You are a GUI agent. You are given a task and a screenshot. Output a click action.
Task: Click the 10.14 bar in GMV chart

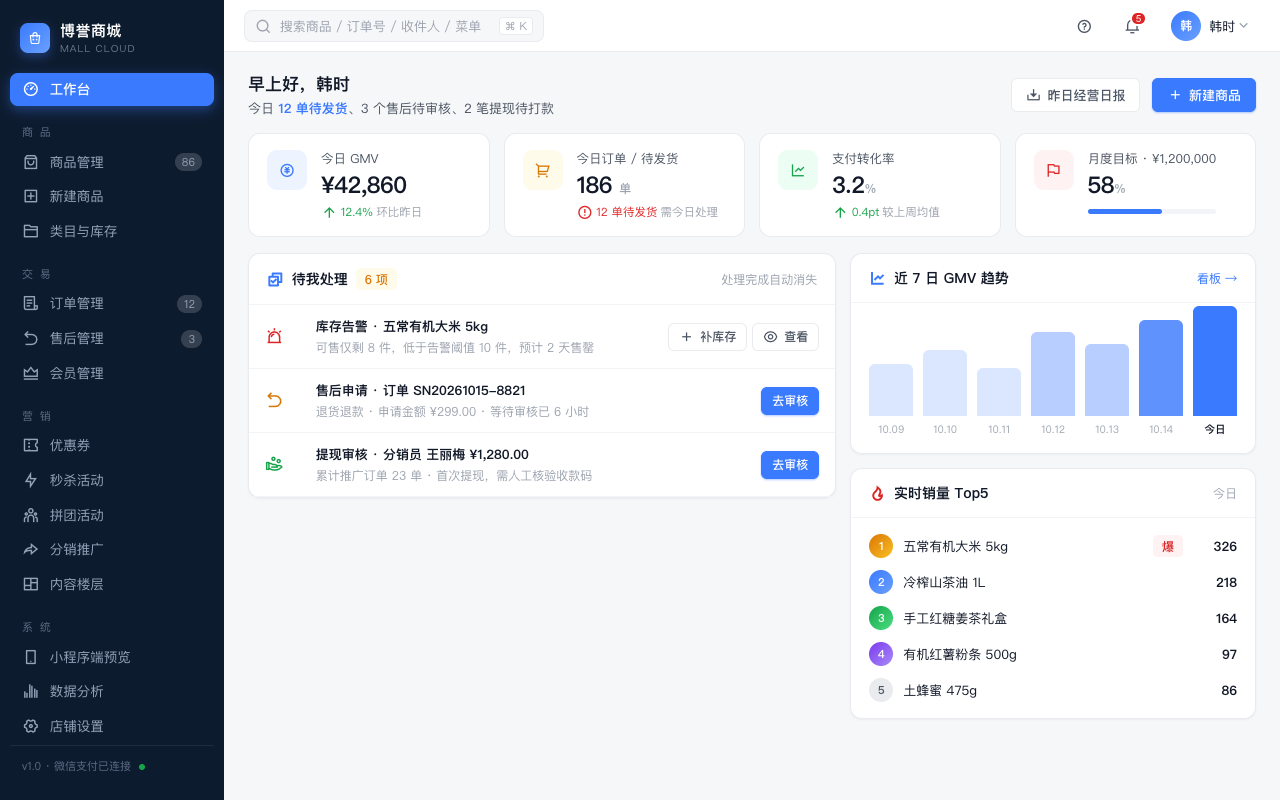click(x=1161, y=368)
